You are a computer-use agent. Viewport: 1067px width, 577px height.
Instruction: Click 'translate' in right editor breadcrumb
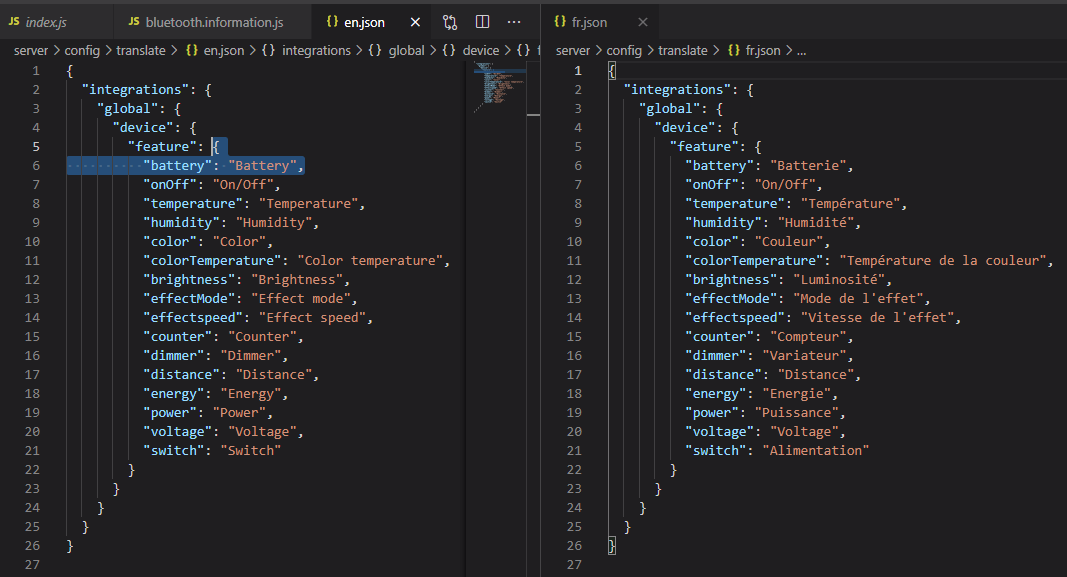(683, 50)
